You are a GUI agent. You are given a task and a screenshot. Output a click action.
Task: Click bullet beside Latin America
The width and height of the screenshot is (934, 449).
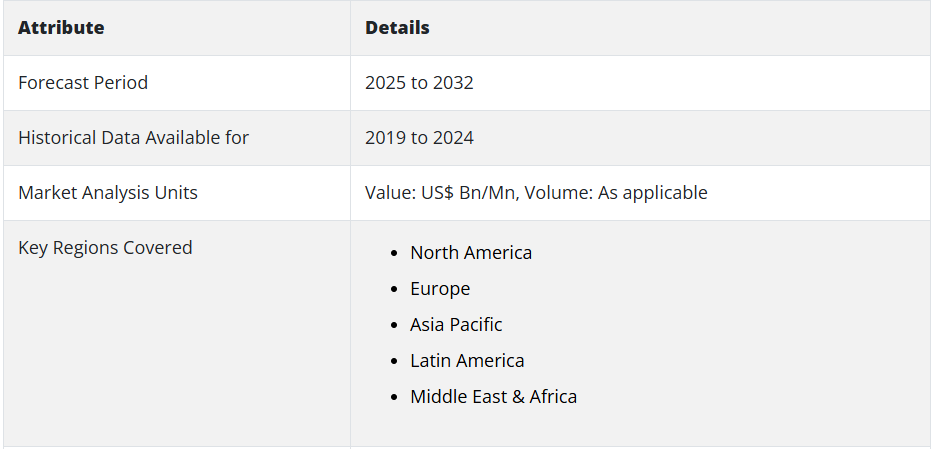394,361
